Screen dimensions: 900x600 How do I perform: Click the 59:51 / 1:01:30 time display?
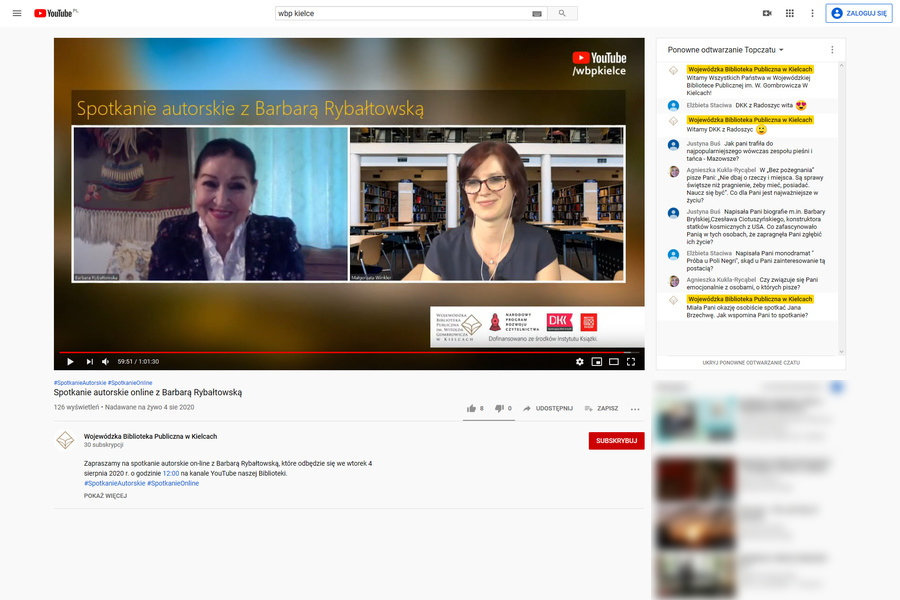pyautogui.click(x=138, y=362)
